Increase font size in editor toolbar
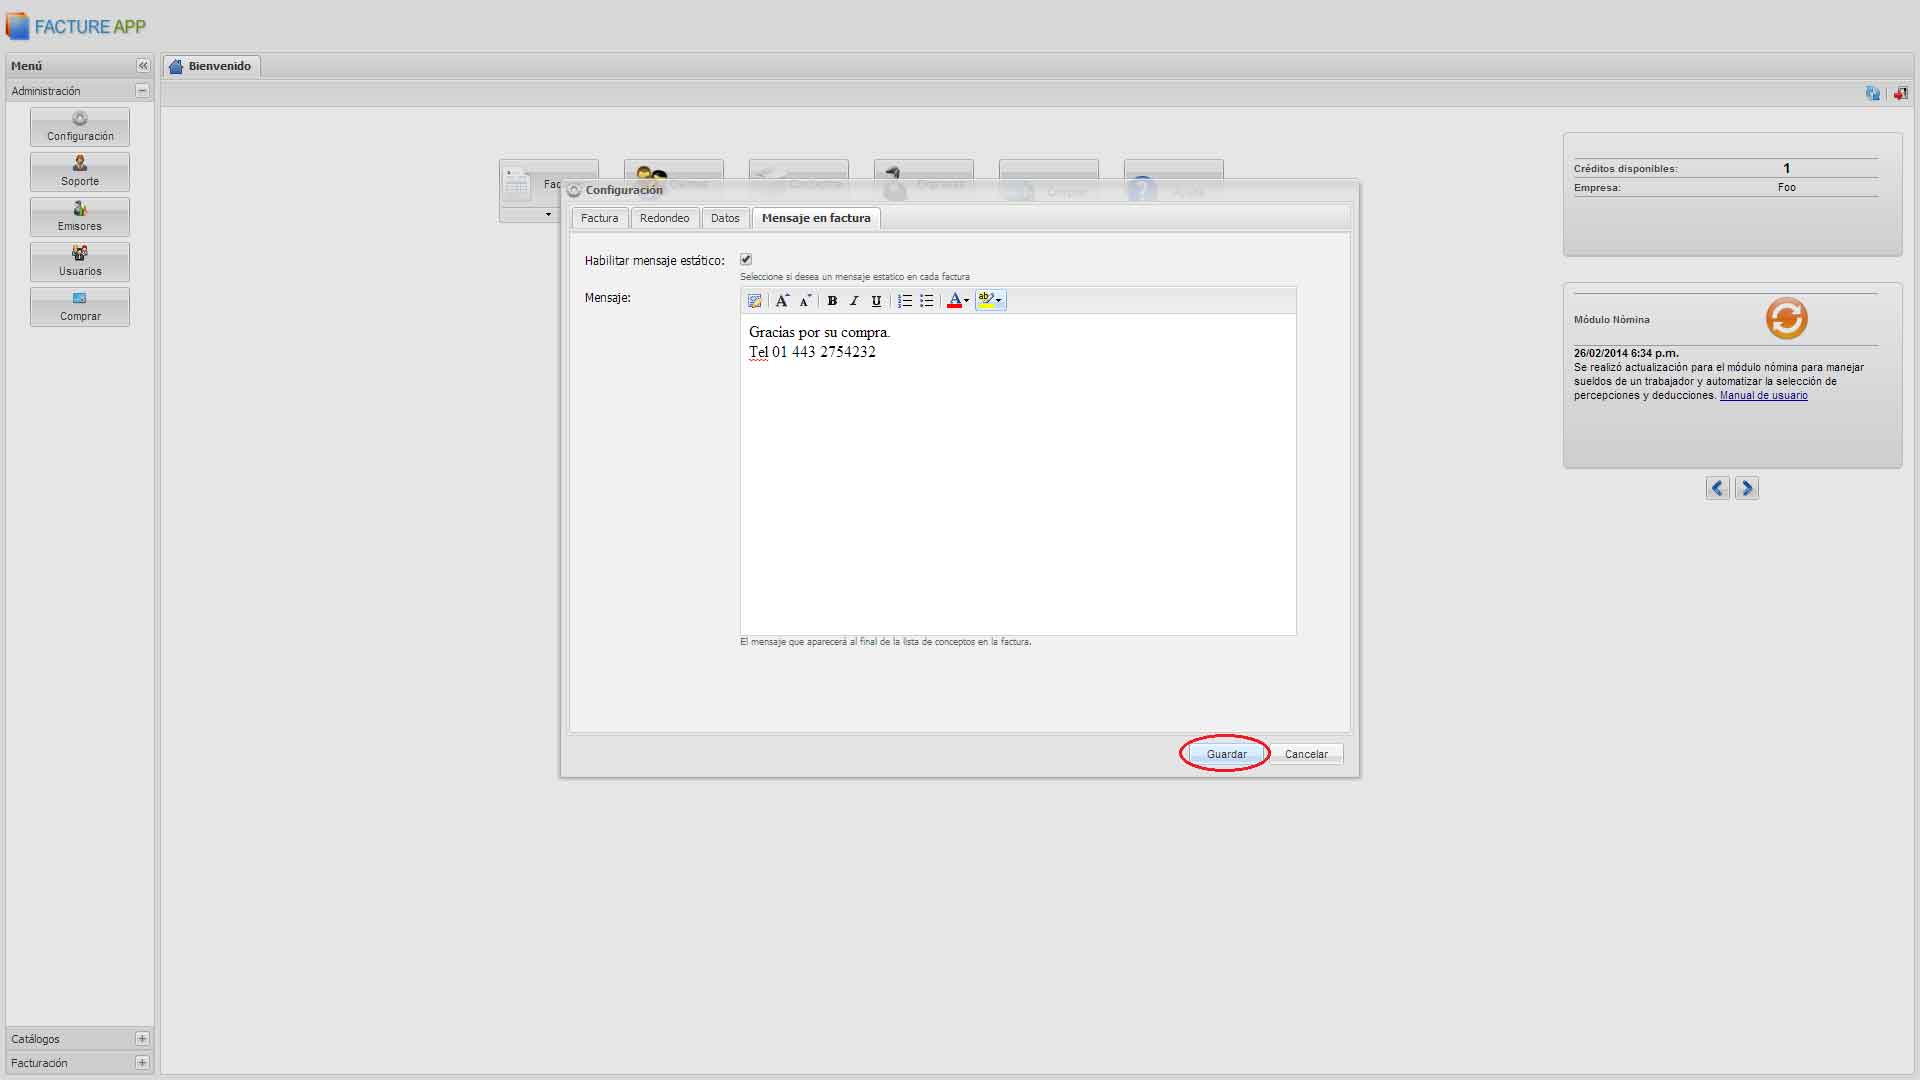Viewport: 1920px width, 1080px height. point(782,301)
